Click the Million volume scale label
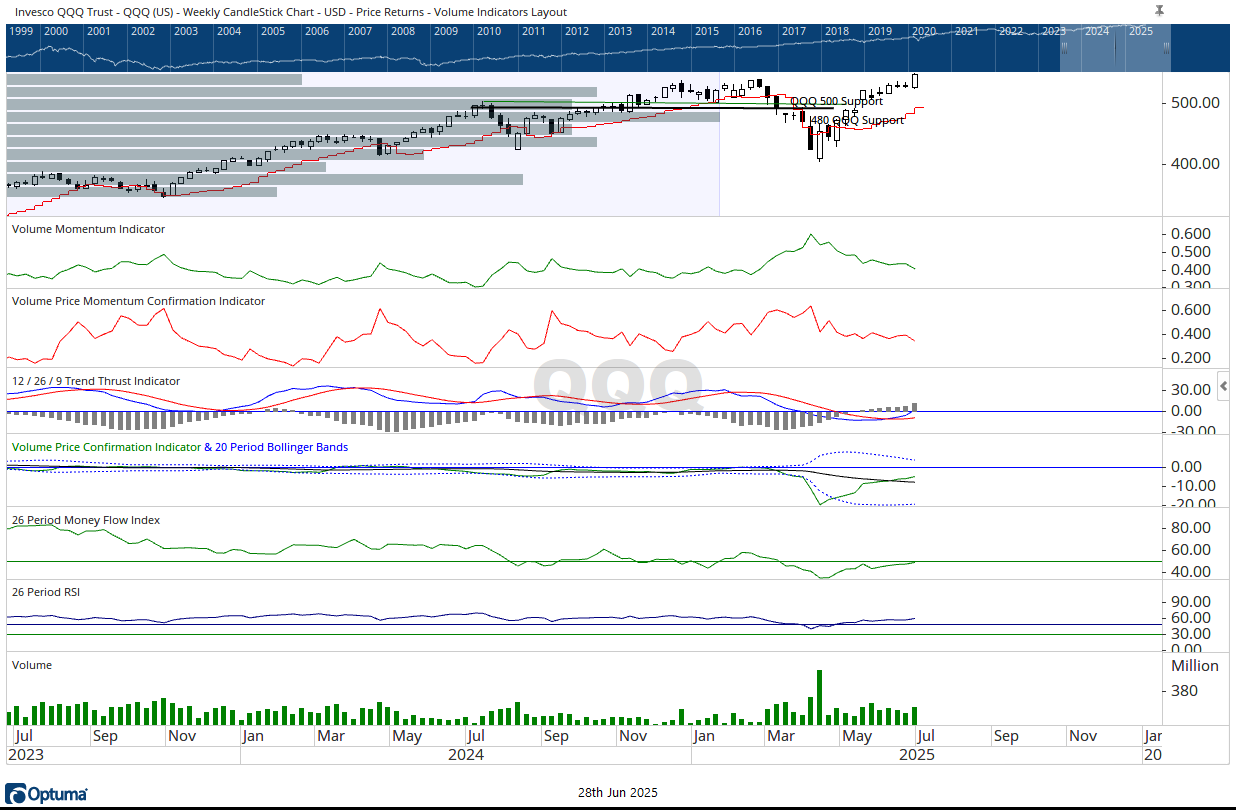 tap(1195, 666)
